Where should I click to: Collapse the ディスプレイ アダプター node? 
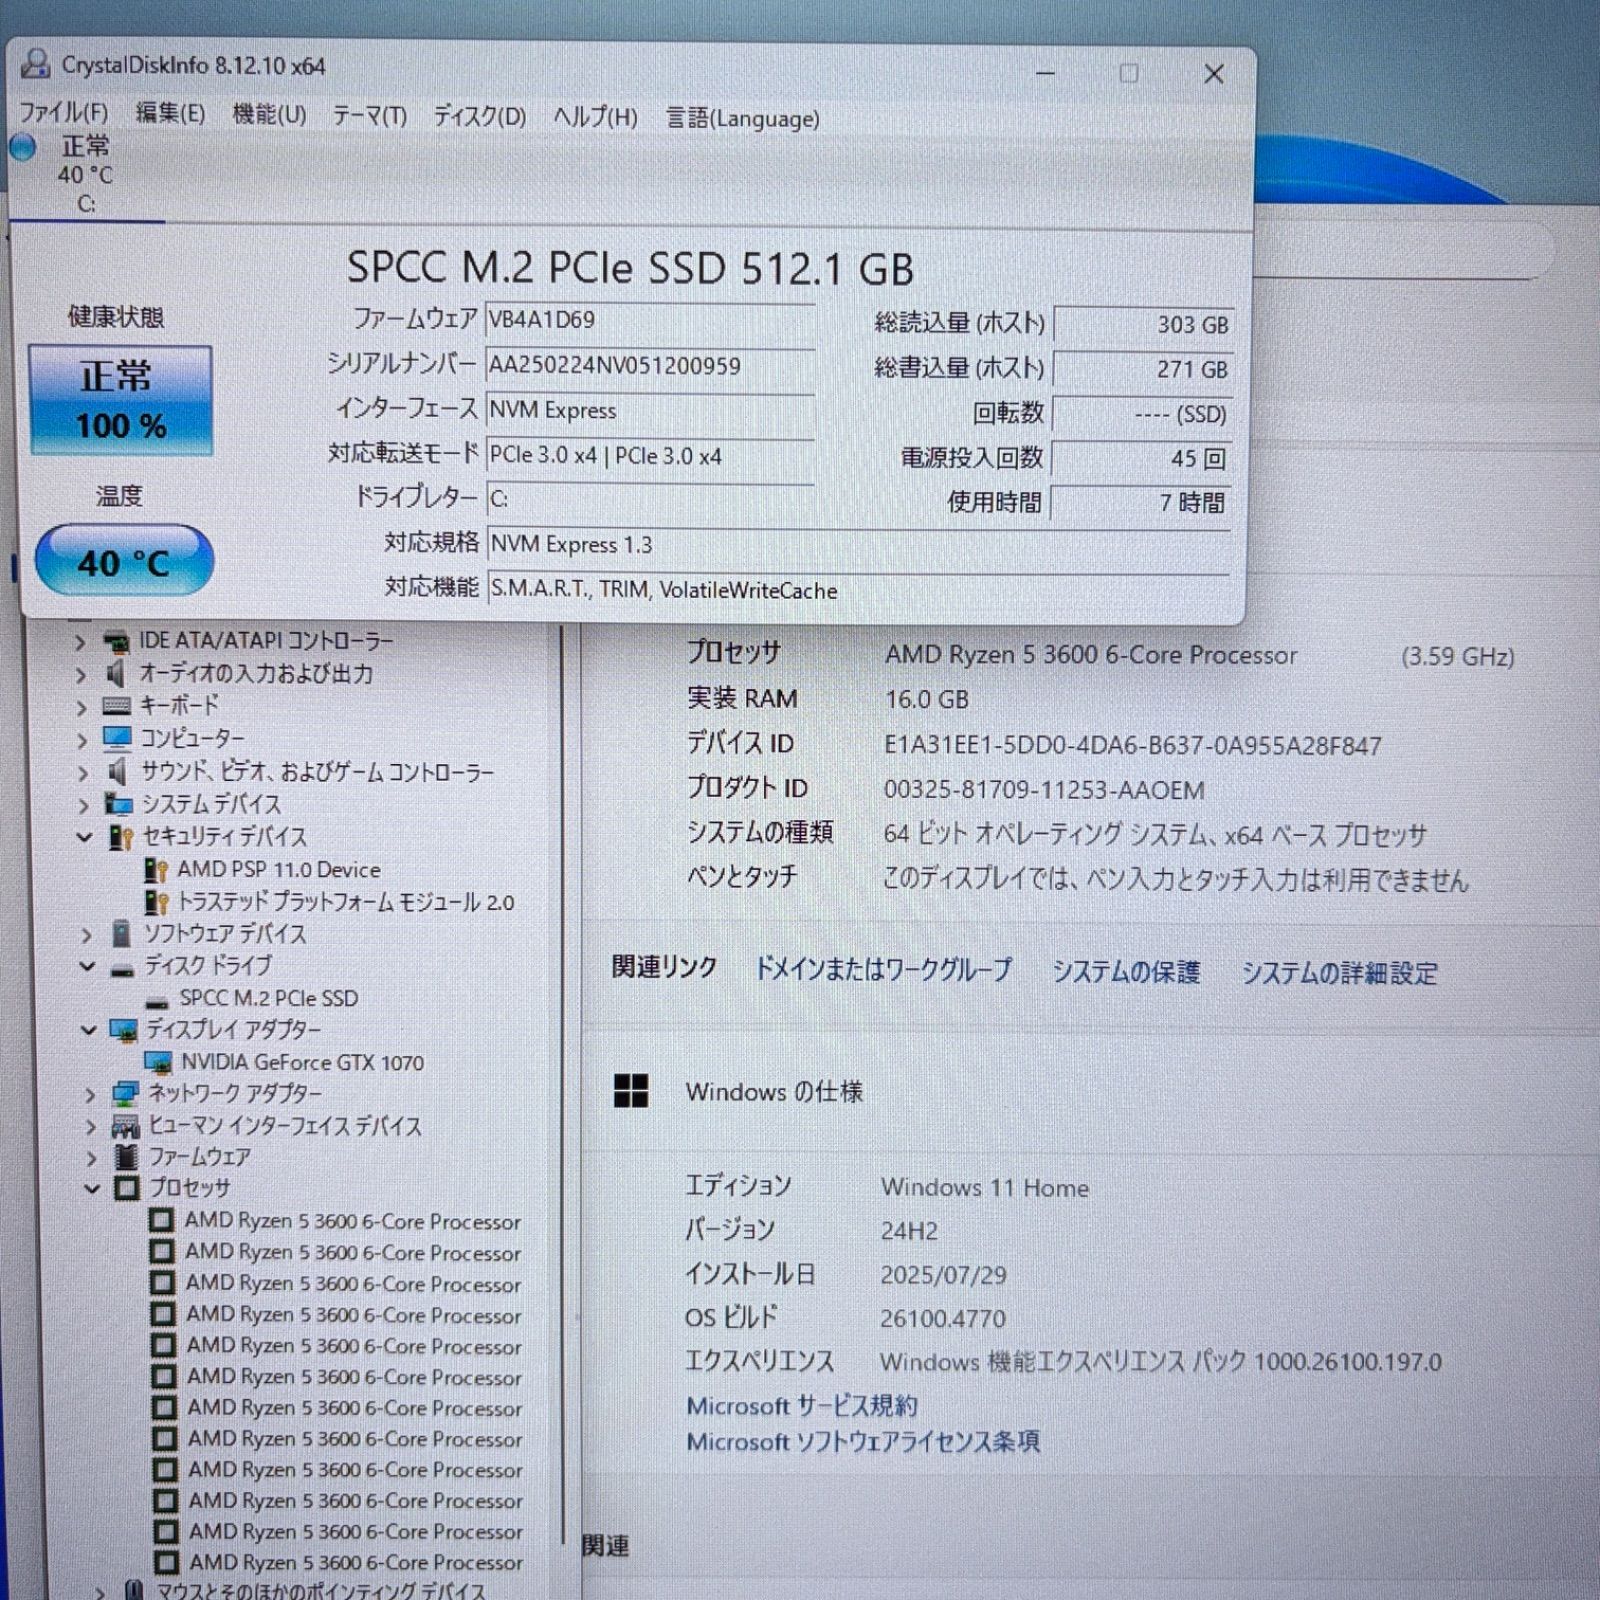tap(88, 1030)
